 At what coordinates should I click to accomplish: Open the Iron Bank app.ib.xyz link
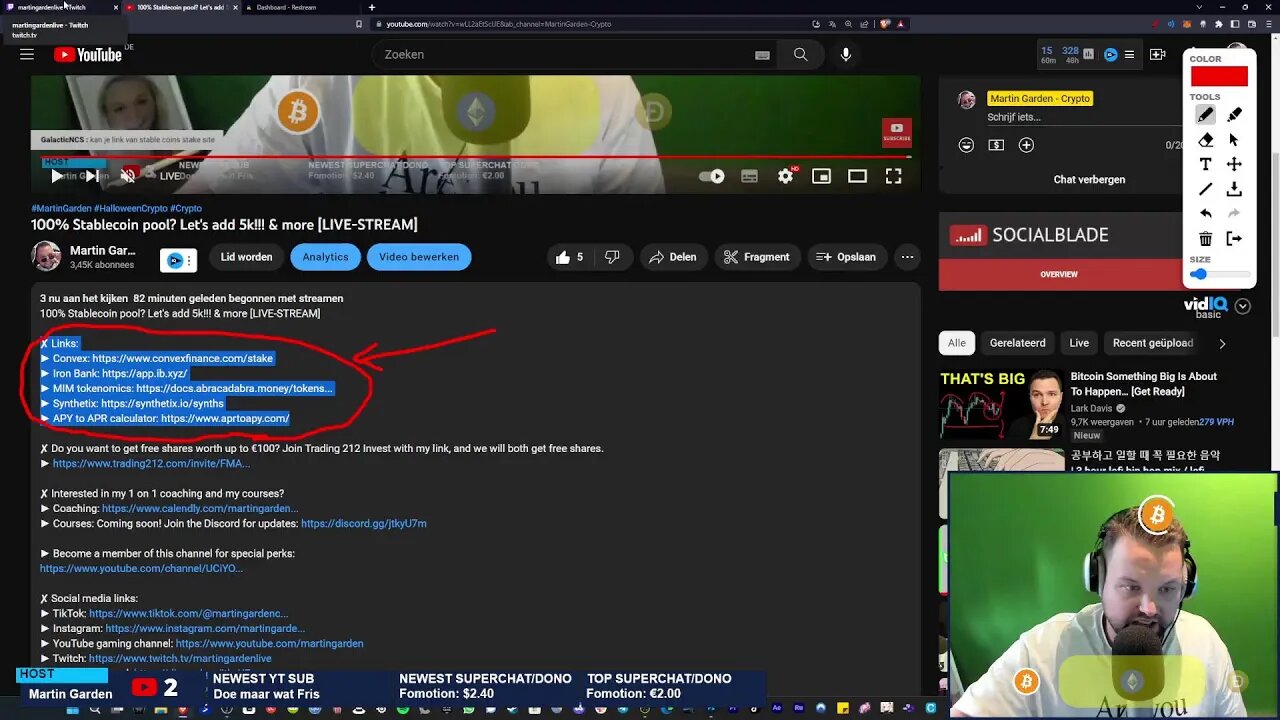click(144, 373)
